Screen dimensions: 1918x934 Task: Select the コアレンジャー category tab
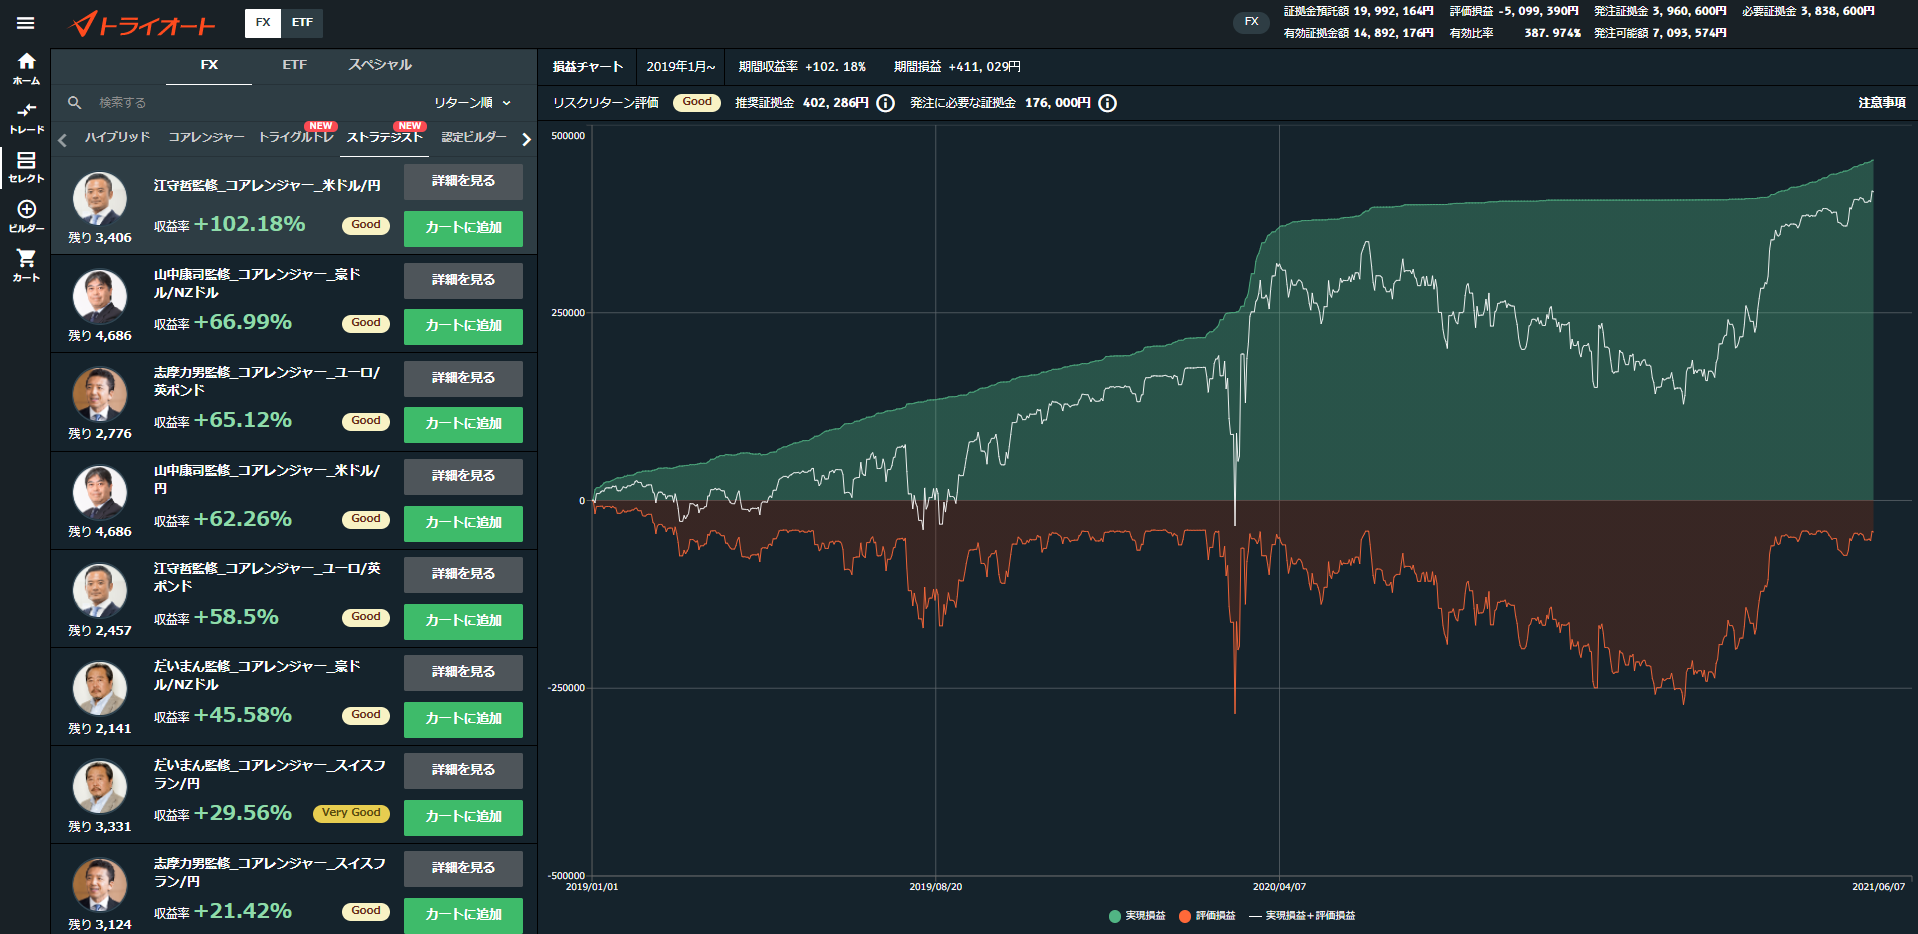[x=206, y=137]
